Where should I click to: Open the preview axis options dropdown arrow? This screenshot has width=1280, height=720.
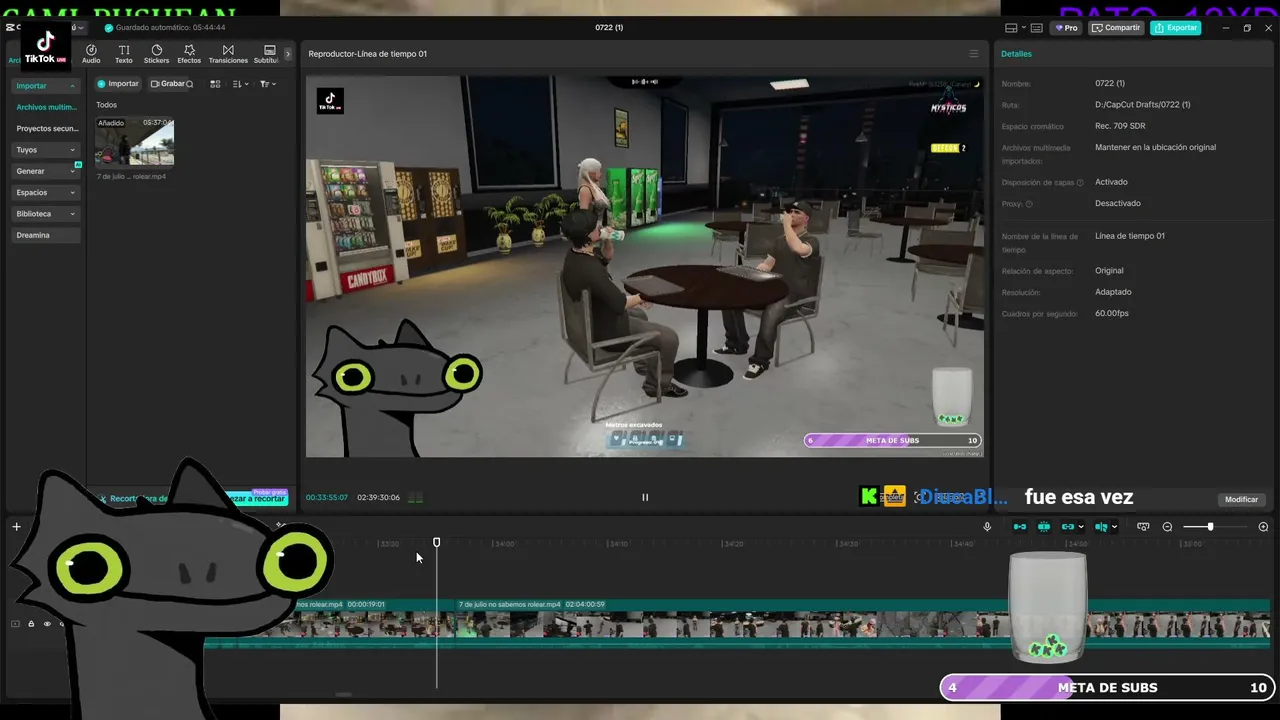click(x=1114, y=527)
